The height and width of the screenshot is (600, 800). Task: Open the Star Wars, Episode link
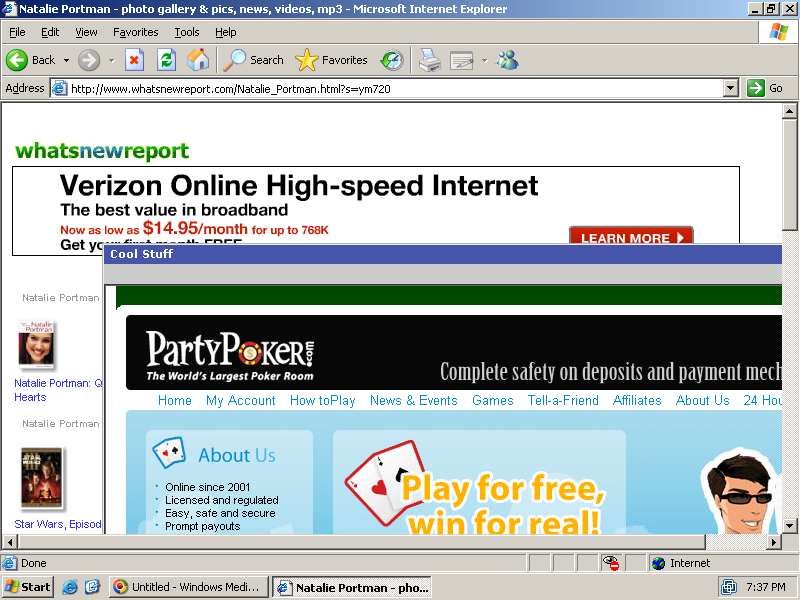[x=58, y=524]
